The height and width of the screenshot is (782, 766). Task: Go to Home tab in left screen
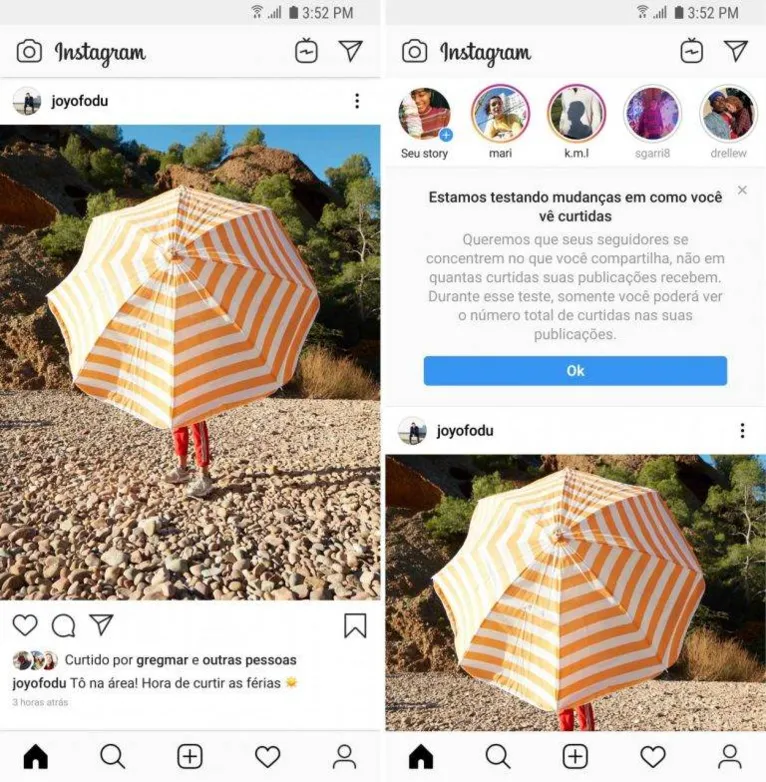(36, 756)
